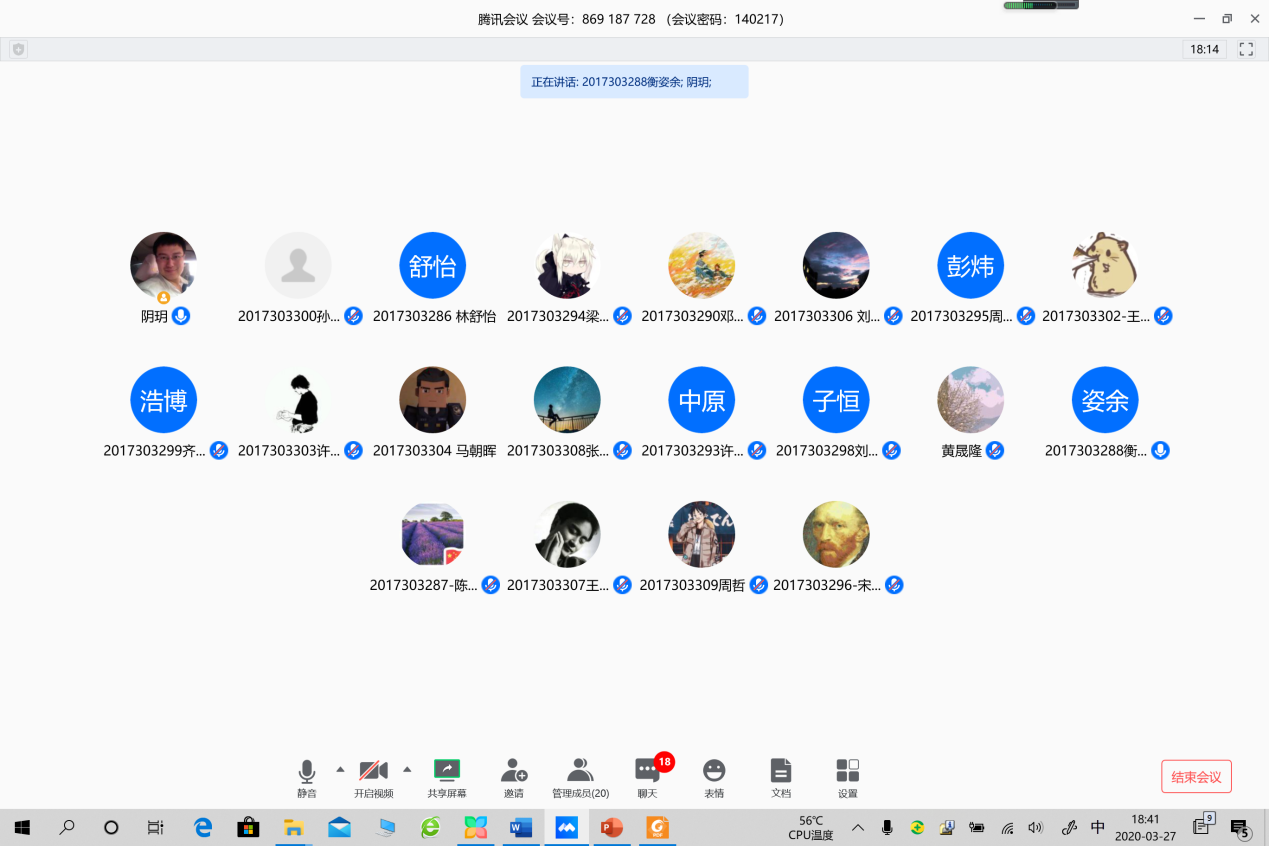Viewport: 1269px width, 846px height.
Task: Open 管理成员(20) member management
Action: coord(580,771)
